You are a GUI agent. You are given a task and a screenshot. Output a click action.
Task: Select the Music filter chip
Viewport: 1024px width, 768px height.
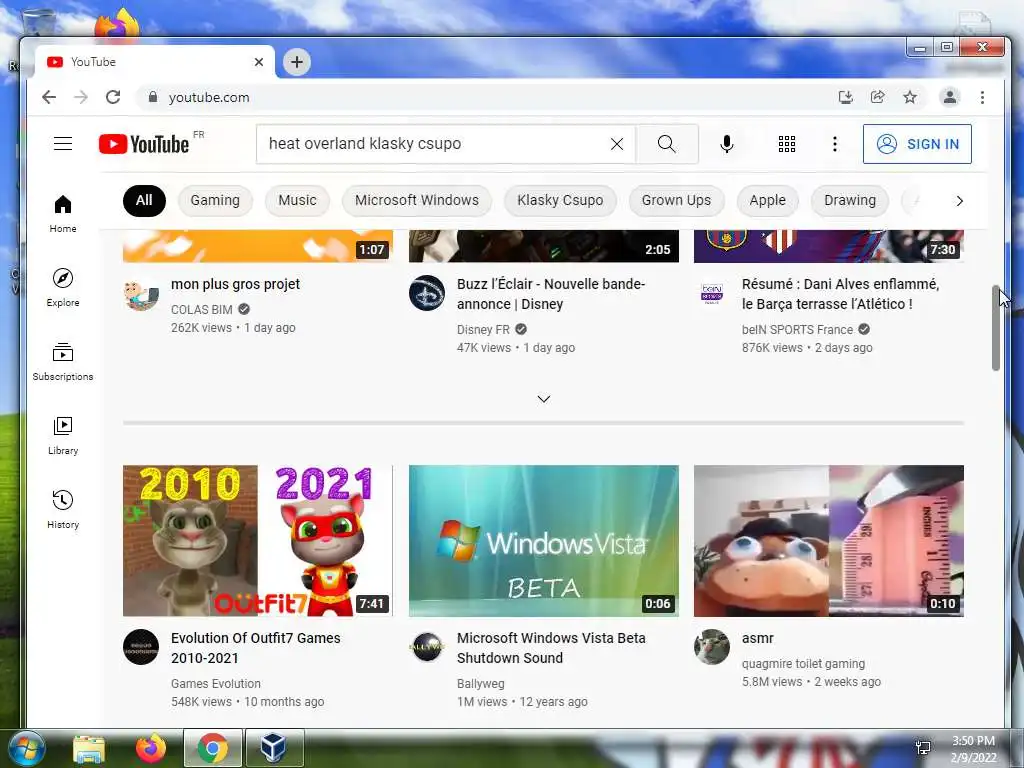[x=297, y=200]
